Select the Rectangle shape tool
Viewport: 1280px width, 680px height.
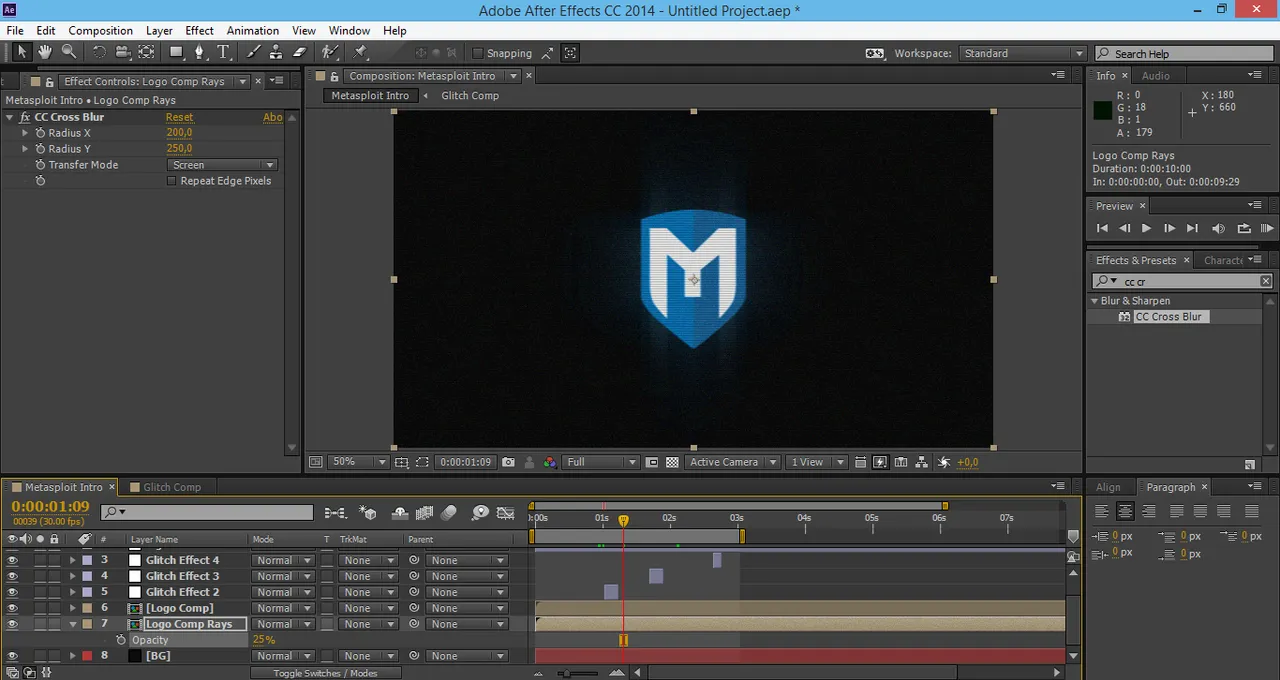click(176, 52)
